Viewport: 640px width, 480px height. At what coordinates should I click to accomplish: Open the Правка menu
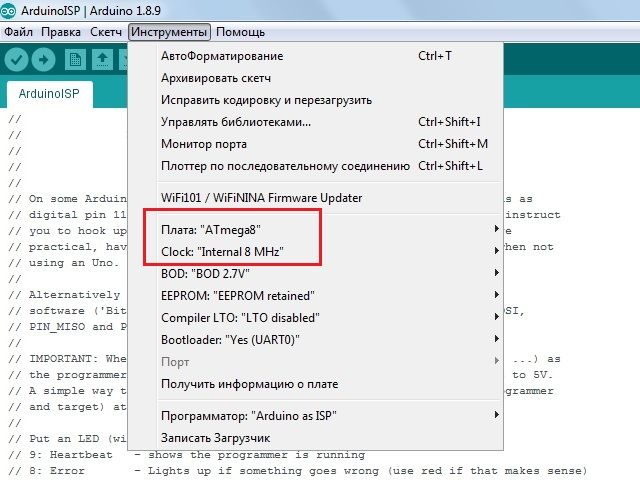(x=61, y=32)
